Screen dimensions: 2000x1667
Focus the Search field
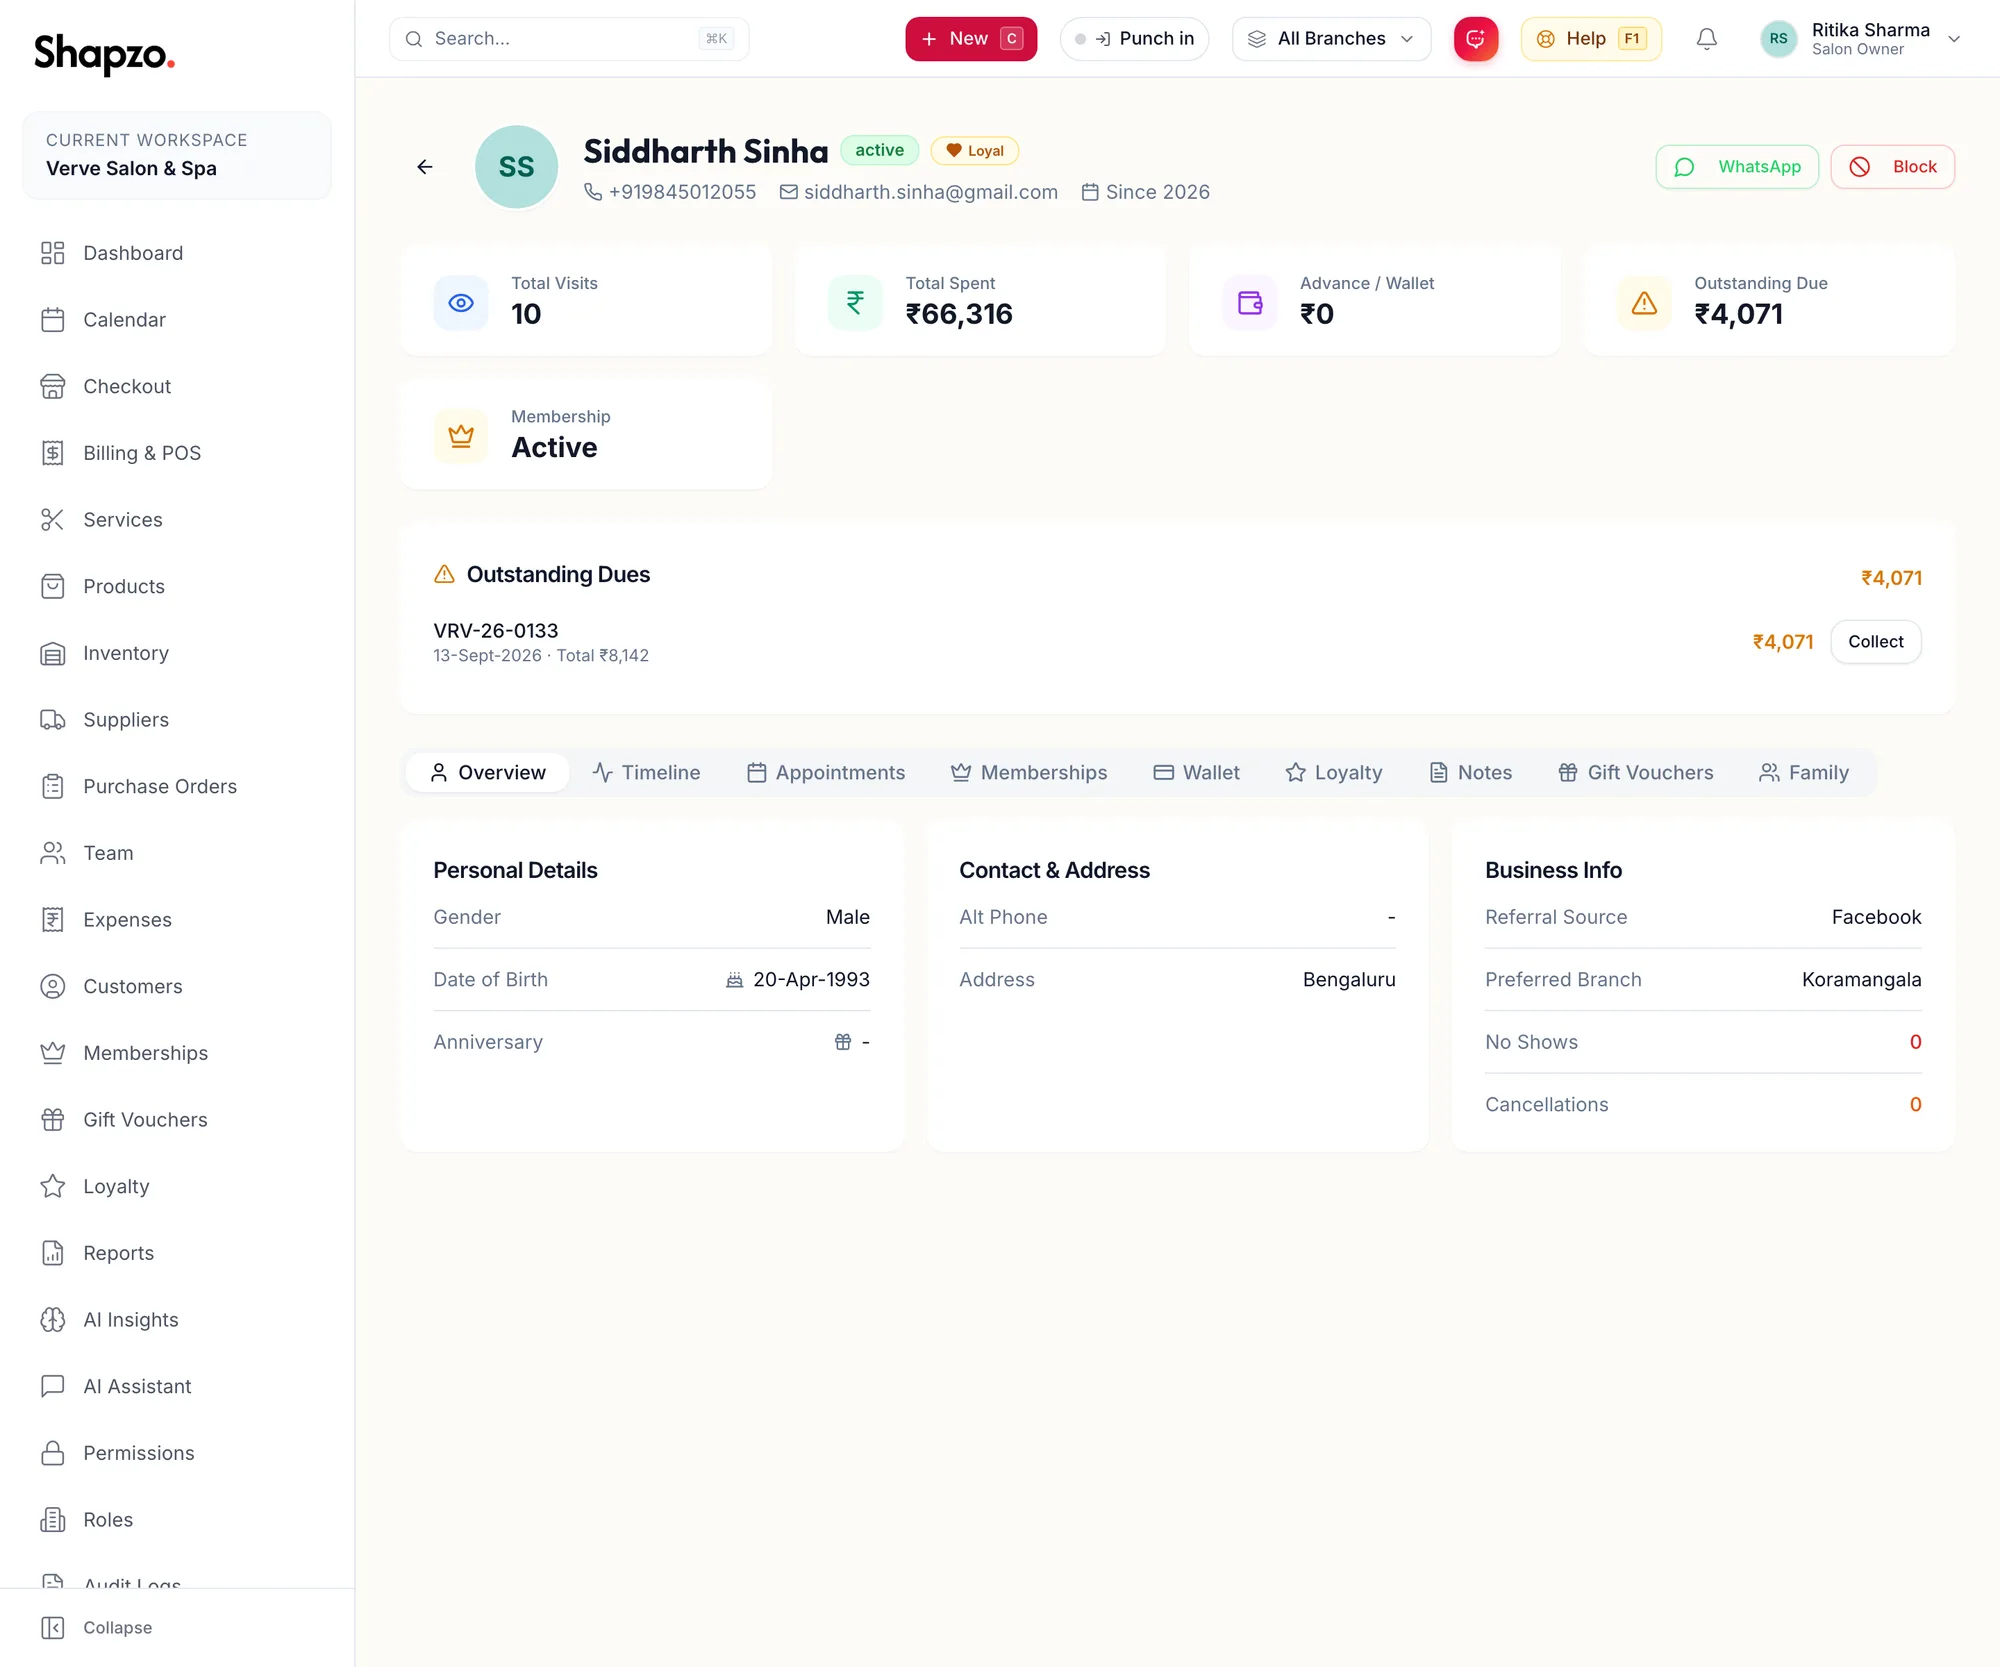569,39
